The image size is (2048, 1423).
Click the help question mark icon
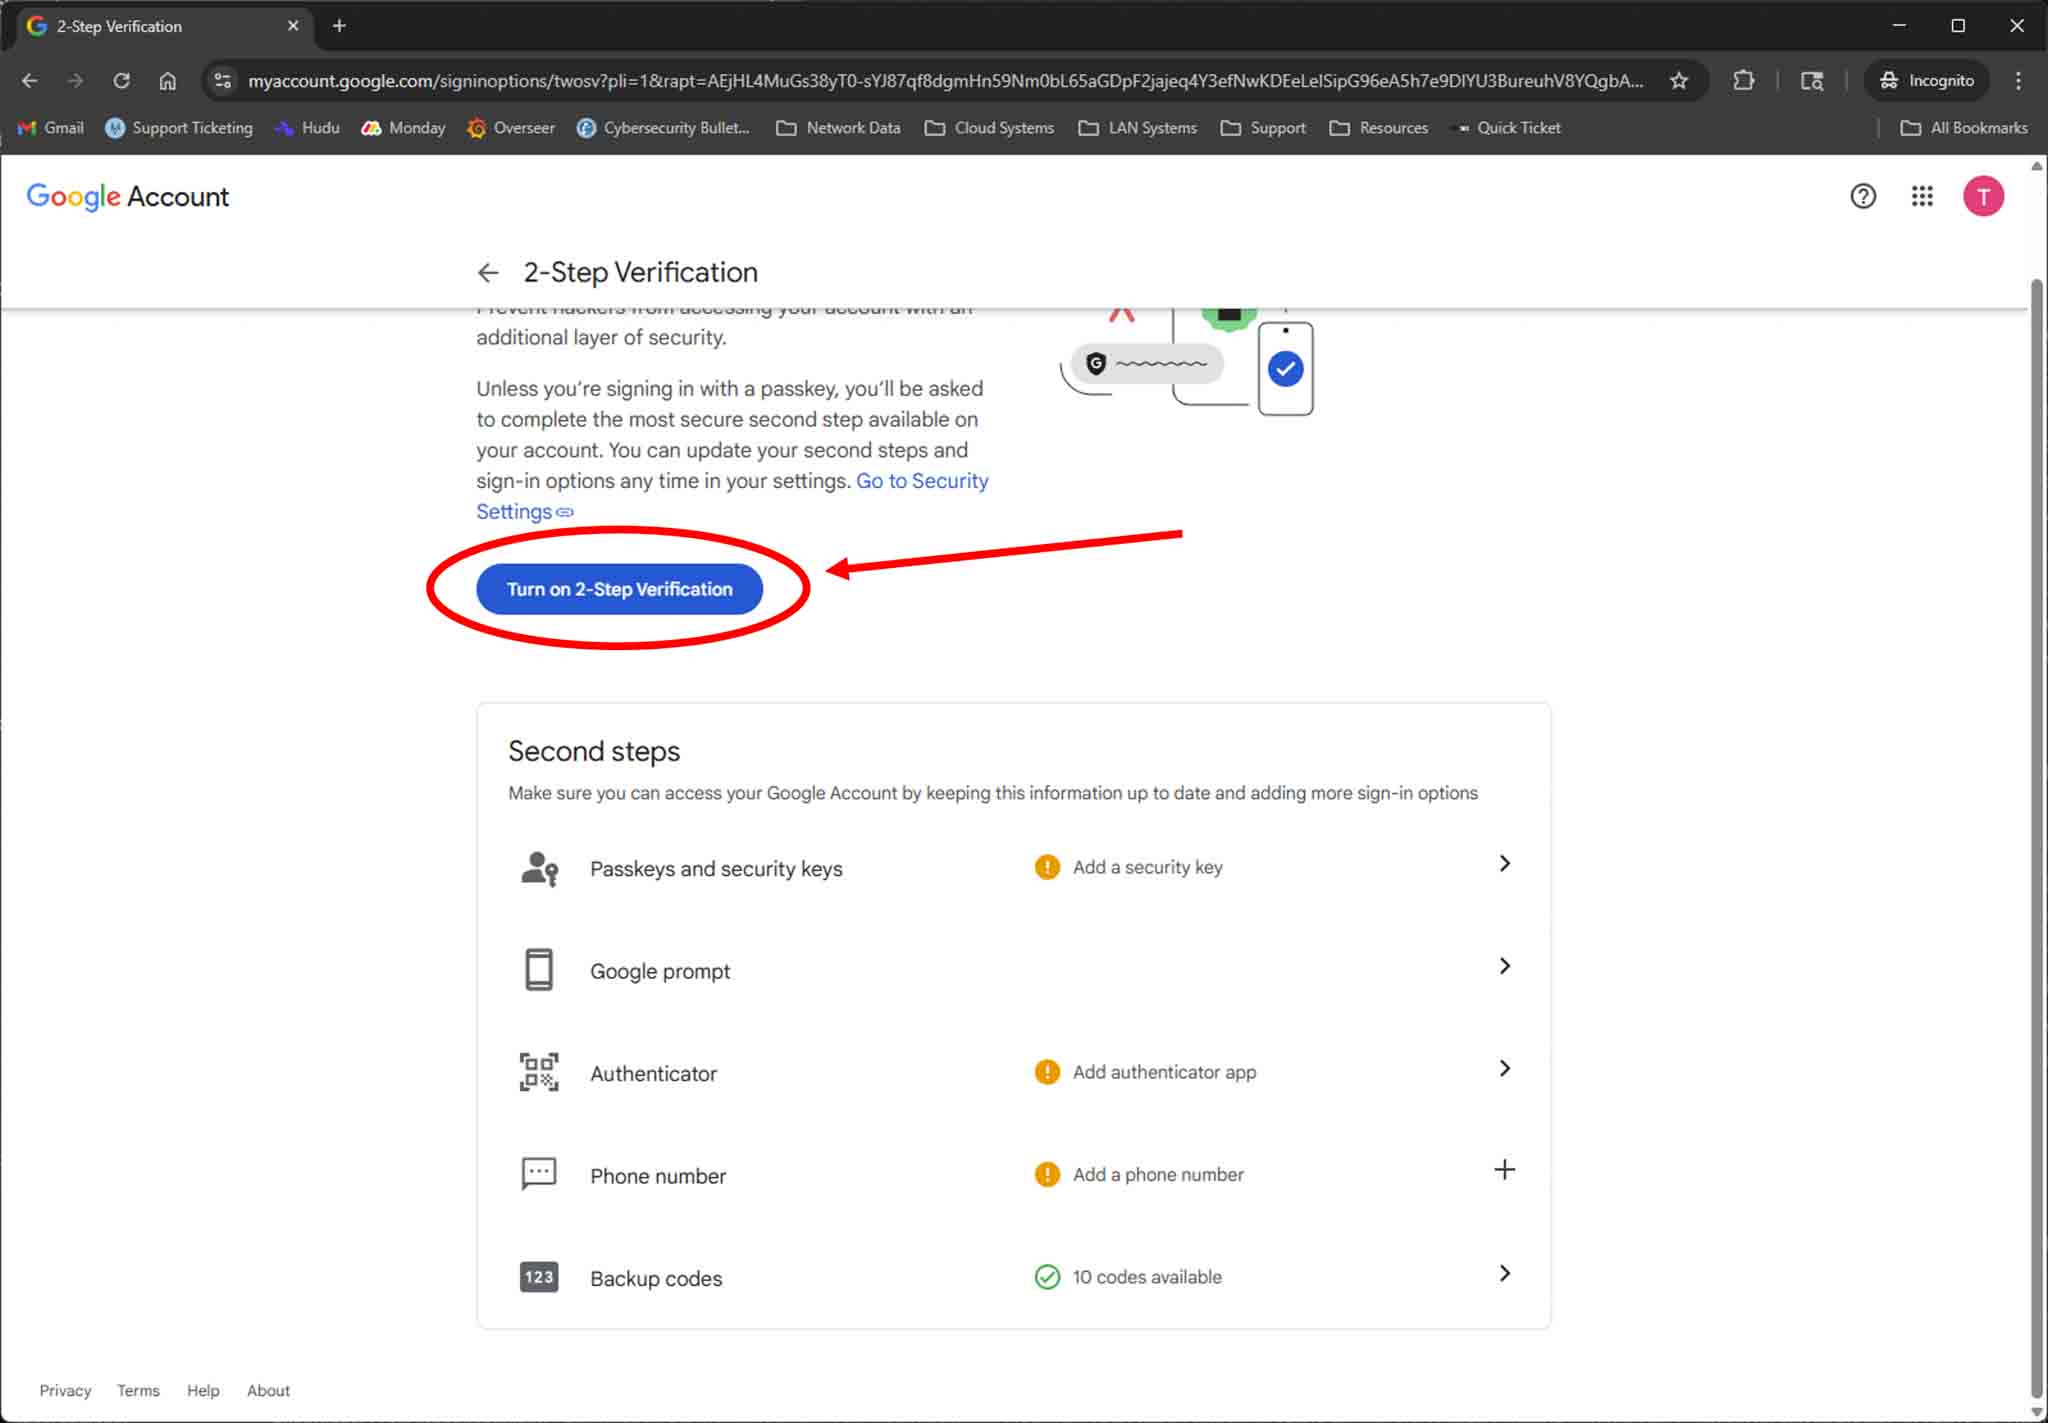[1862, 196]
